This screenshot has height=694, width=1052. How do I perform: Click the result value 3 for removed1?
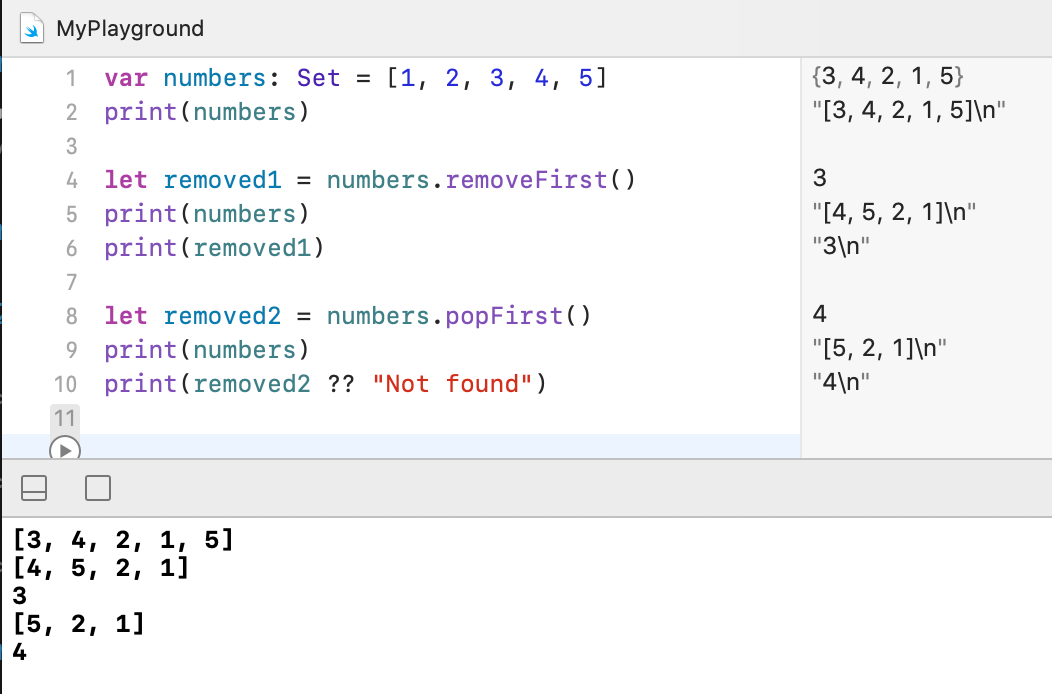pos(821,179)
